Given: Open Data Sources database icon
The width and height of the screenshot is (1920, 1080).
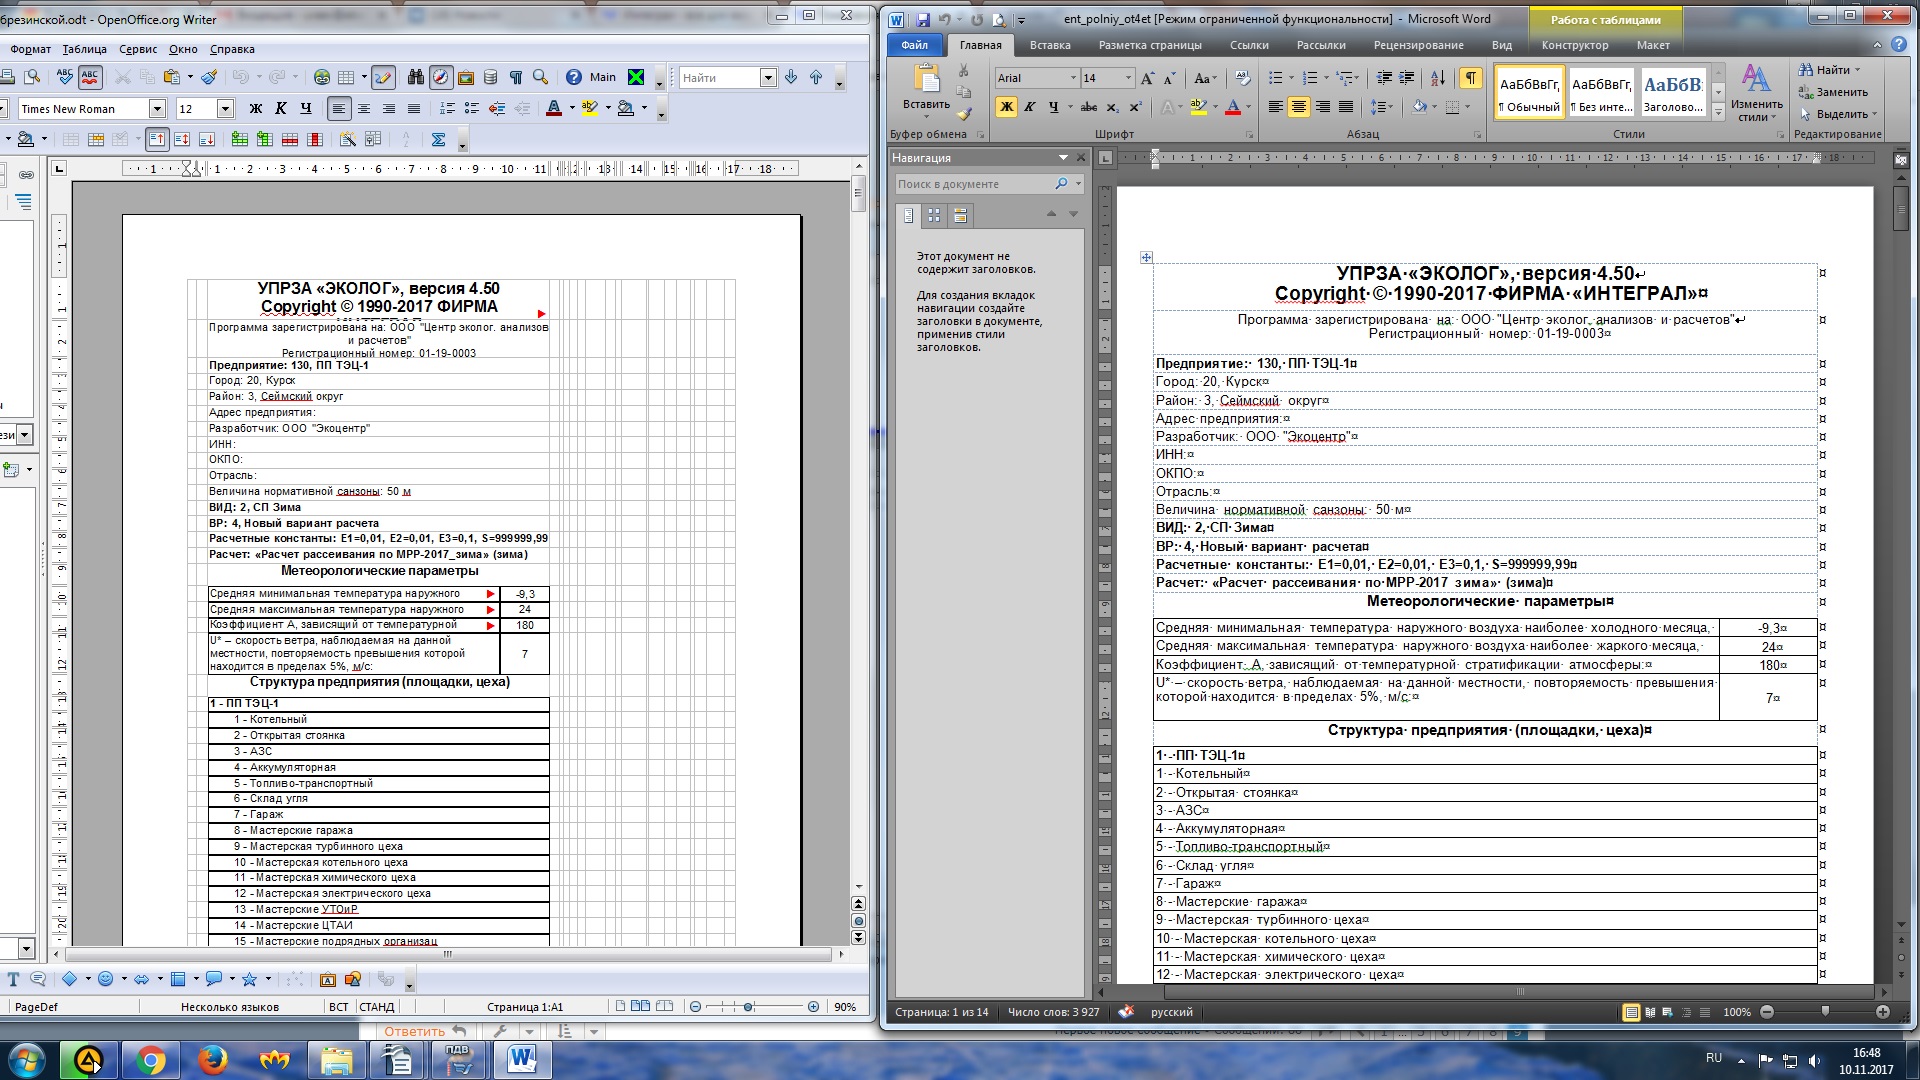Looking at the screenshot, I should (x=490, y=77).
